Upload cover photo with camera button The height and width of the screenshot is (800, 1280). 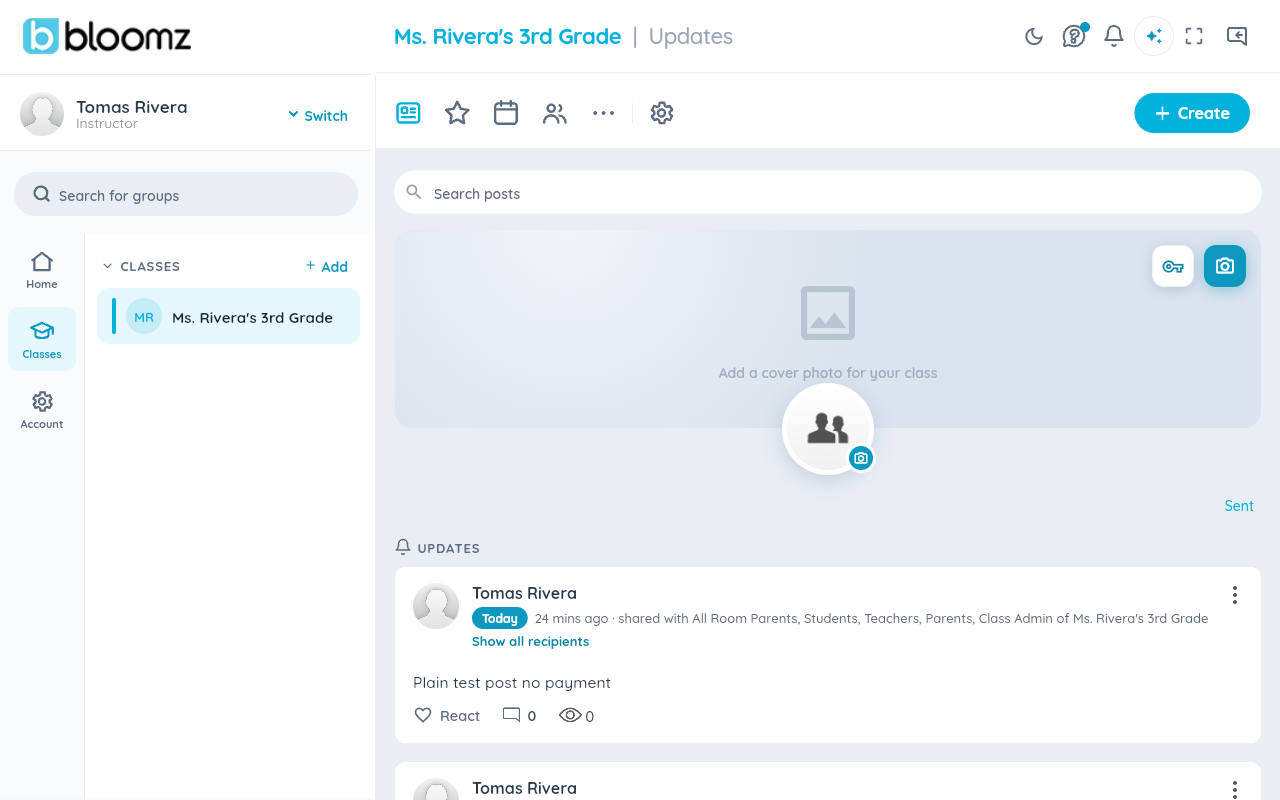1225,266
